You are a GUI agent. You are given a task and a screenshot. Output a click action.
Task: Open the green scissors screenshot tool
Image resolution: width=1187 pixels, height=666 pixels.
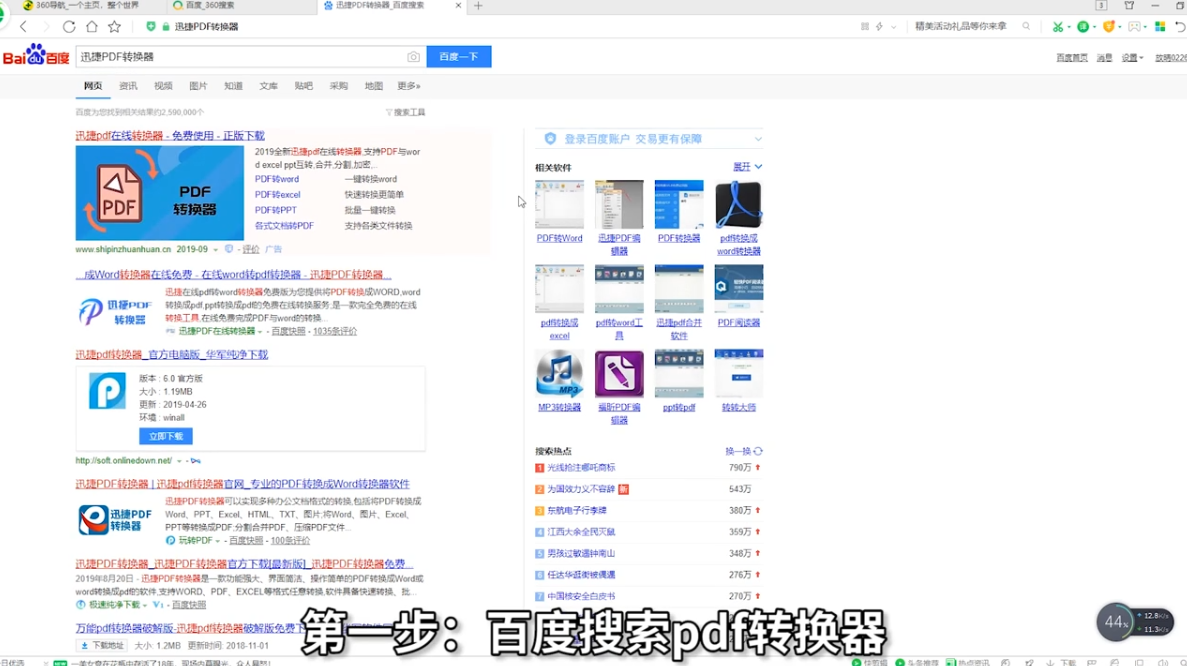(1058, 26)
